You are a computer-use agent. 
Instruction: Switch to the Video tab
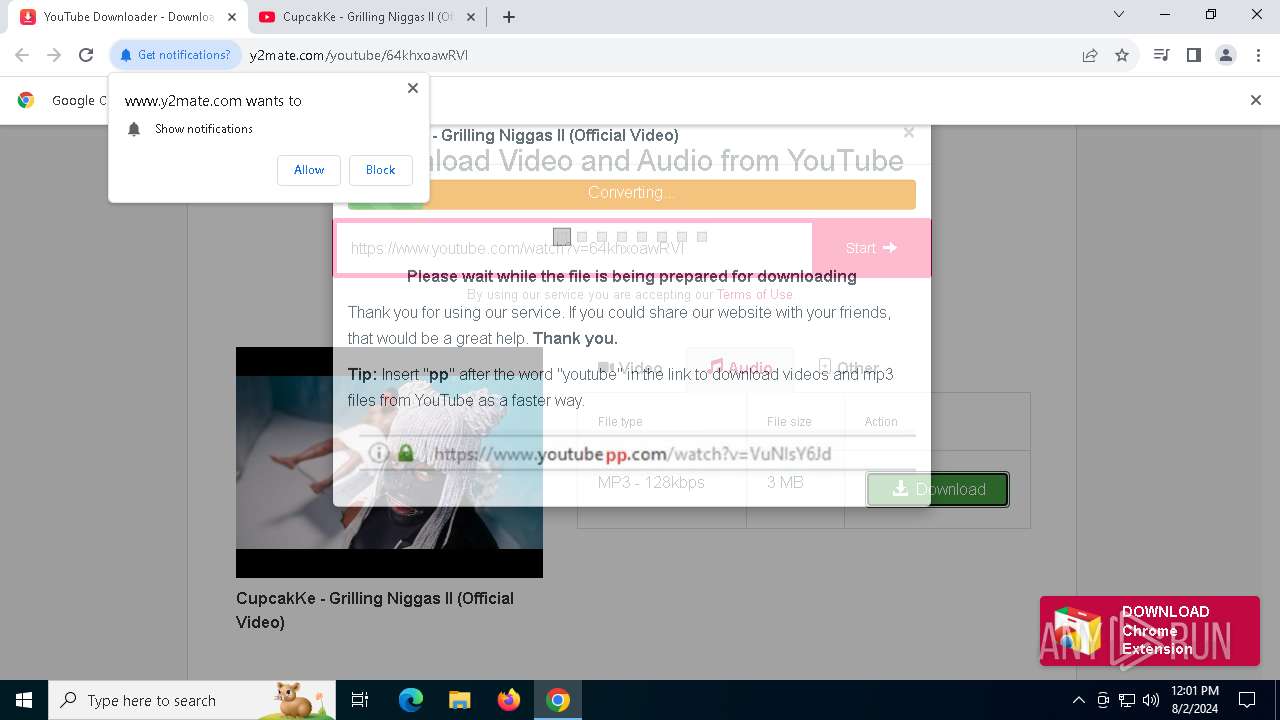click(630, 368)
